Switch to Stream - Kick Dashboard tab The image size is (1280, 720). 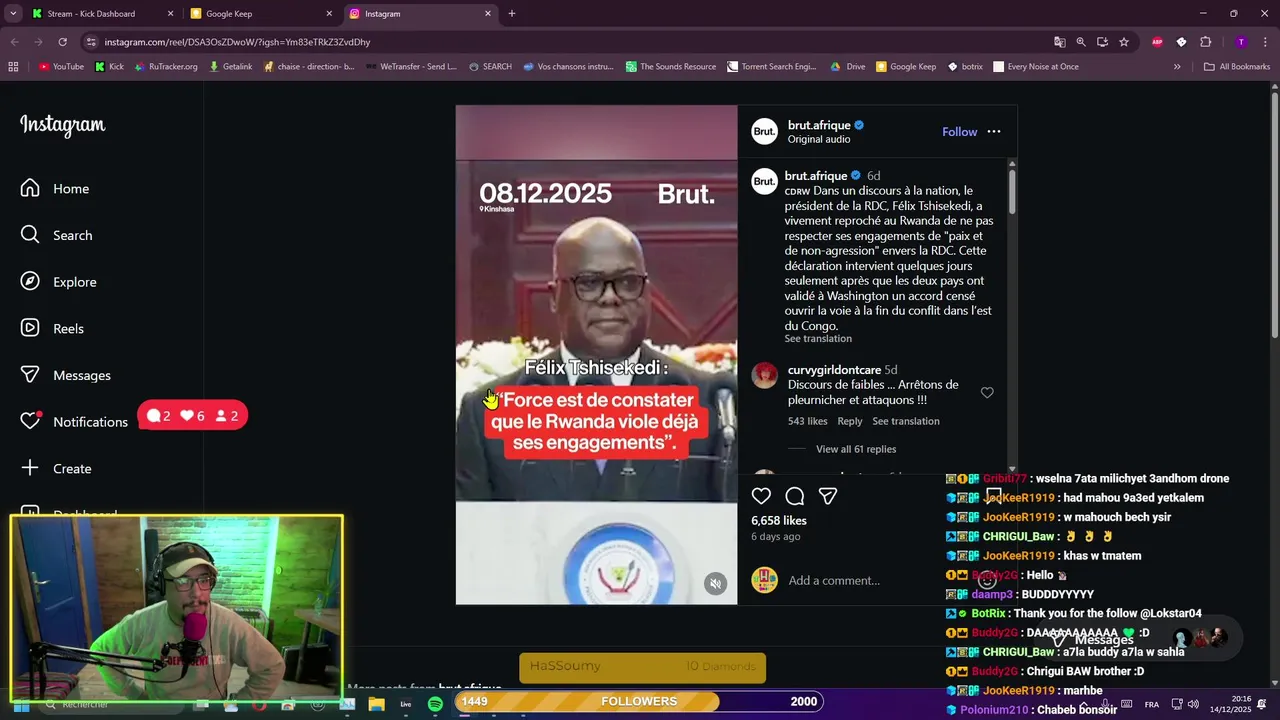(104, 14)
